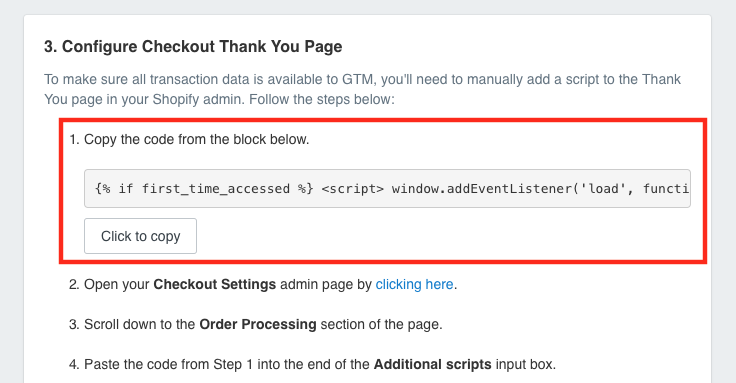Click the bold 'Checkout Settings' text
Viewport: 736px width, 383px height.
pos(215,284)
